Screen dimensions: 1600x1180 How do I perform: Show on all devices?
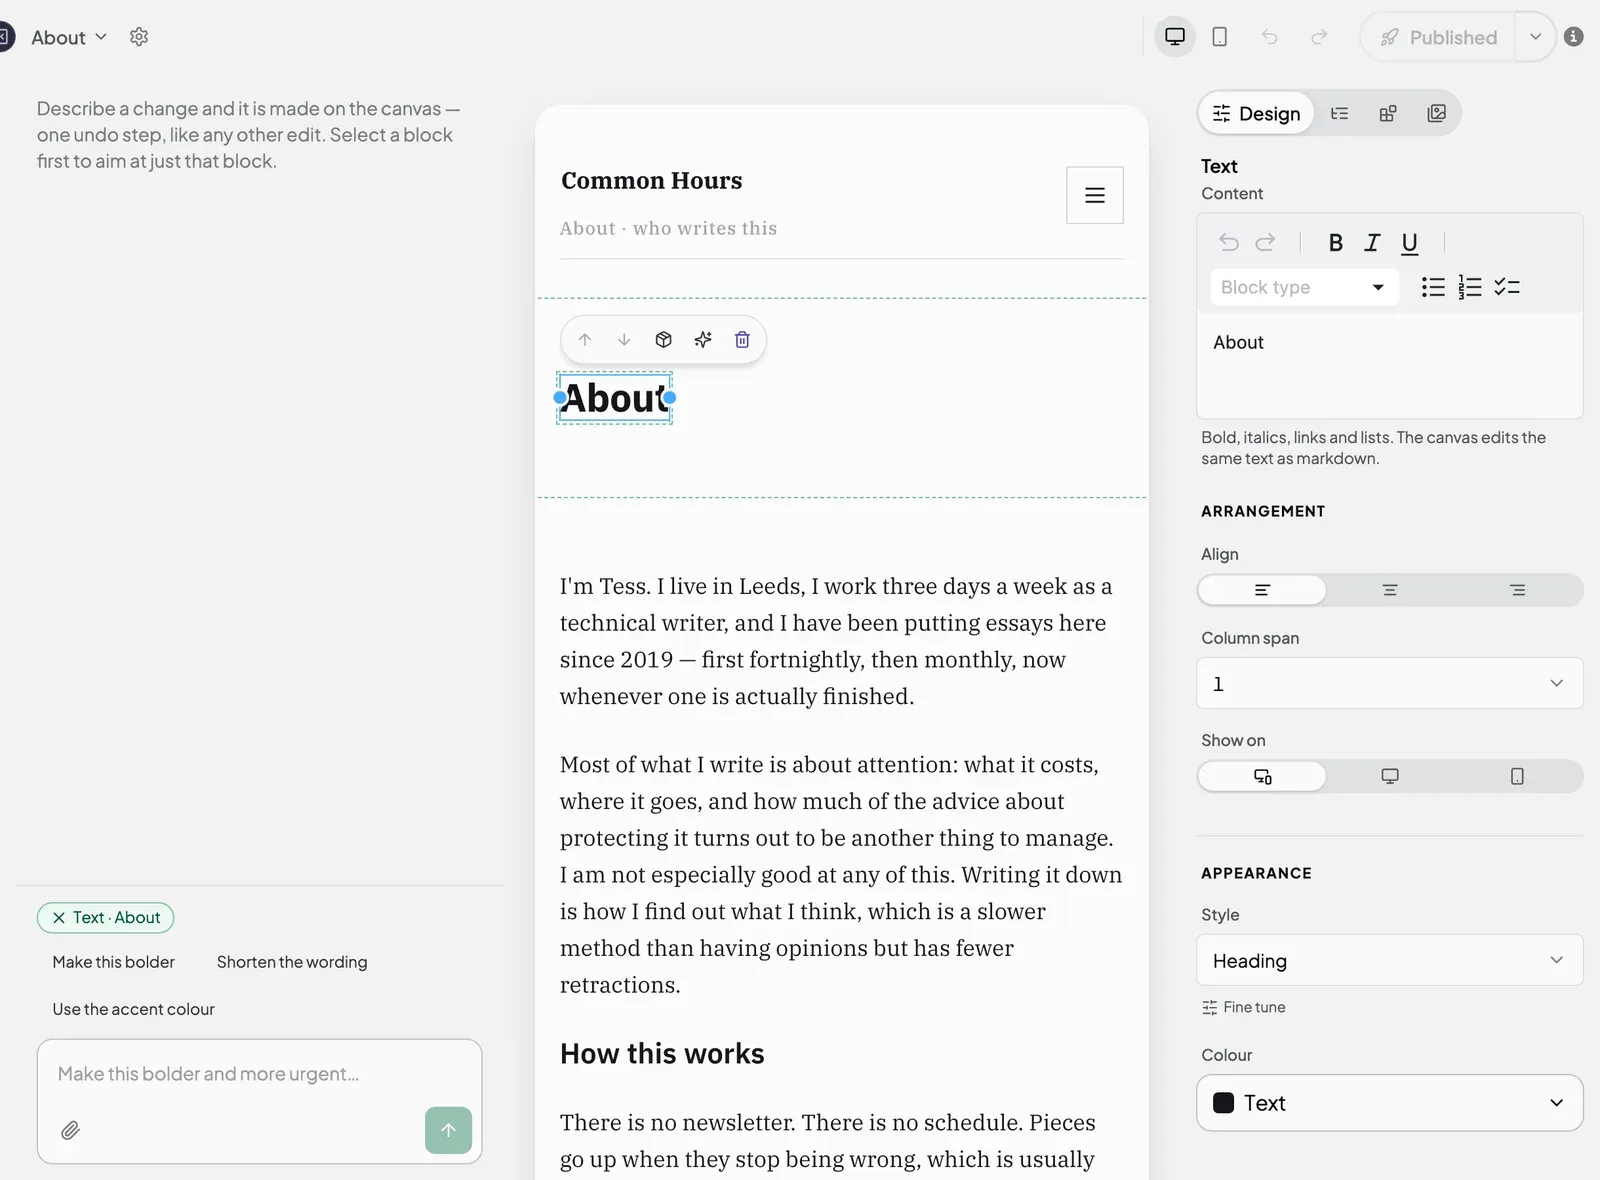1262,776
